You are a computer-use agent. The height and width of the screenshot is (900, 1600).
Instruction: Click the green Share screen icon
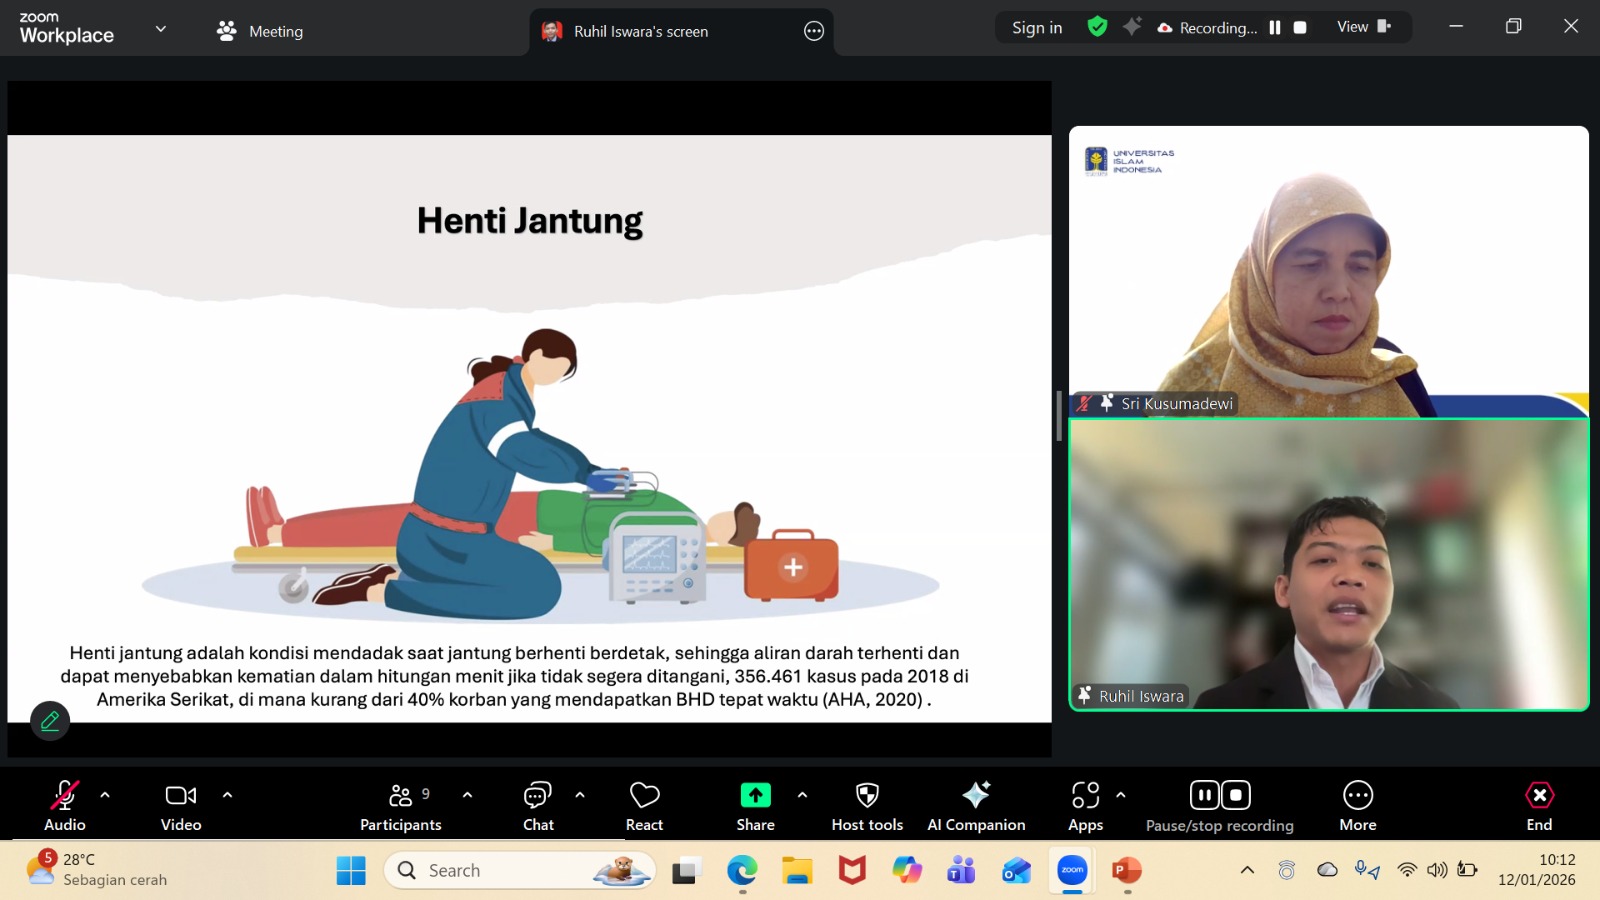pyautogui.click(x=755, y=795)
